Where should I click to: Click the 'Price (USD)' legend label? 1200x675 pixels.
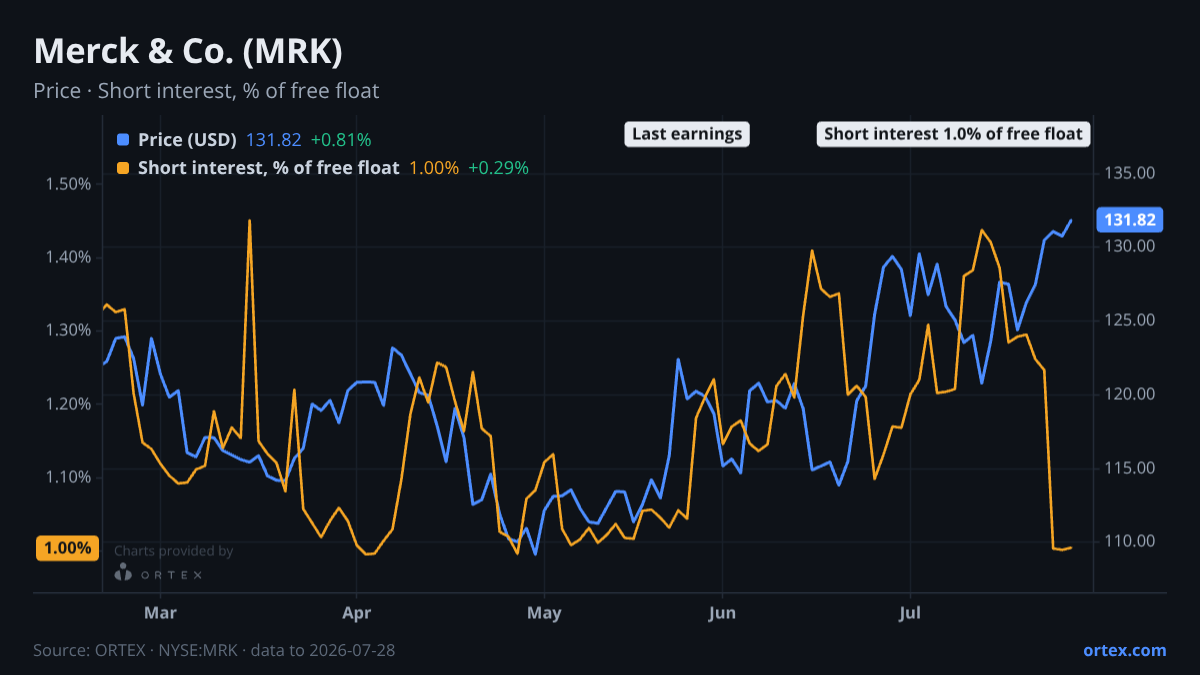pos(187,139)
